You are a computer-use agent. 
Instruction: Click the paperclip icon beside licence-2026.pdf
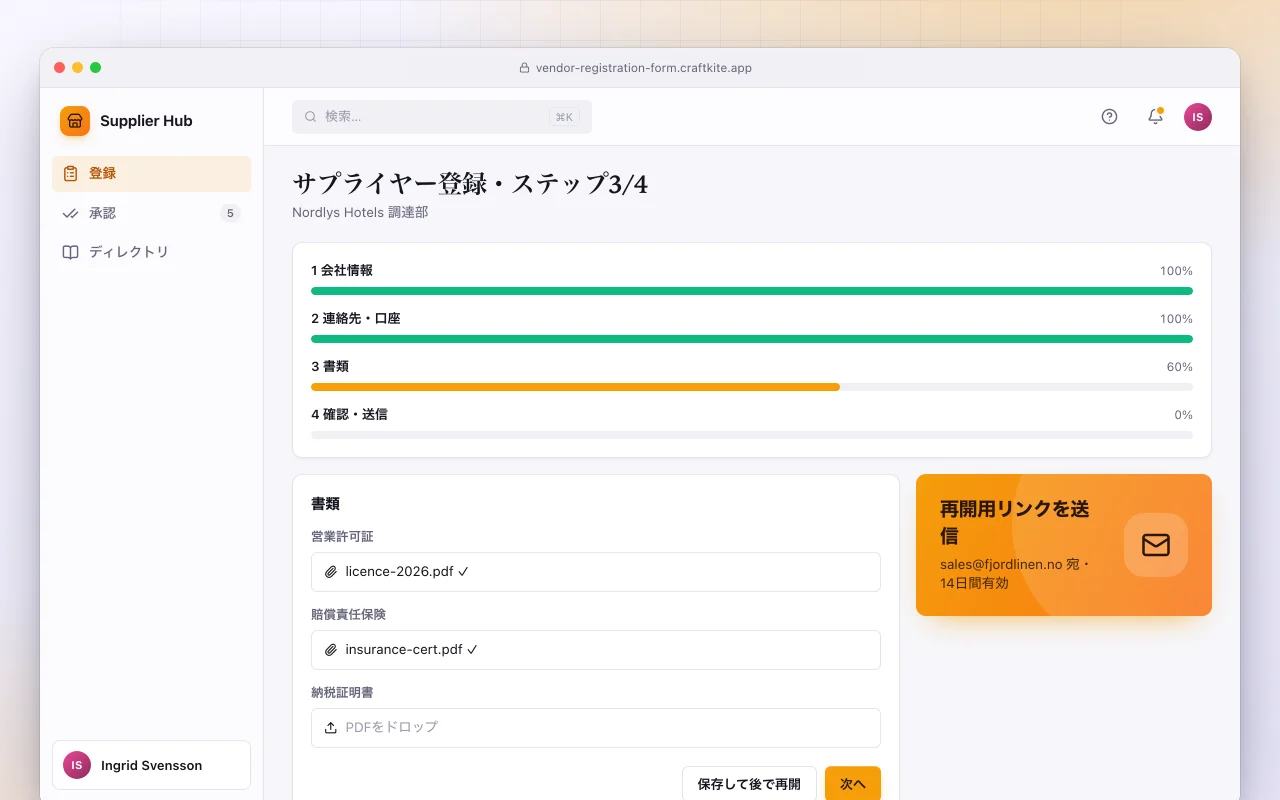pyautogui.click(x=331, y=572)
